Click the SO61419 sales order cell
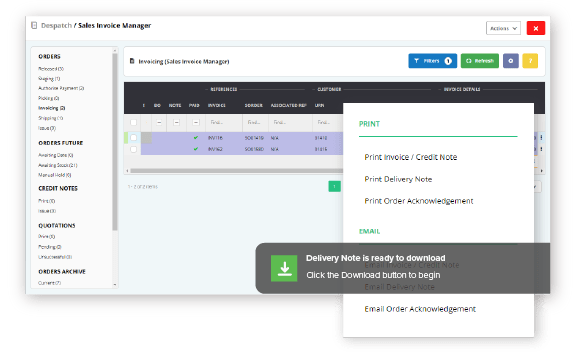 pos(254,138)
